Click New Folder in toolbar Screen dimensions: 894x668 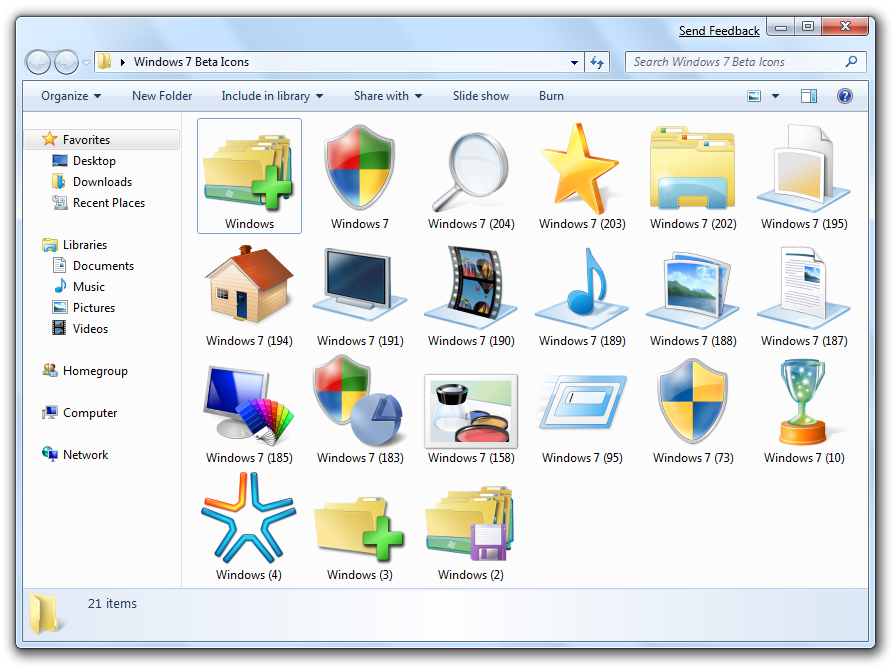(x=162, y=96)
